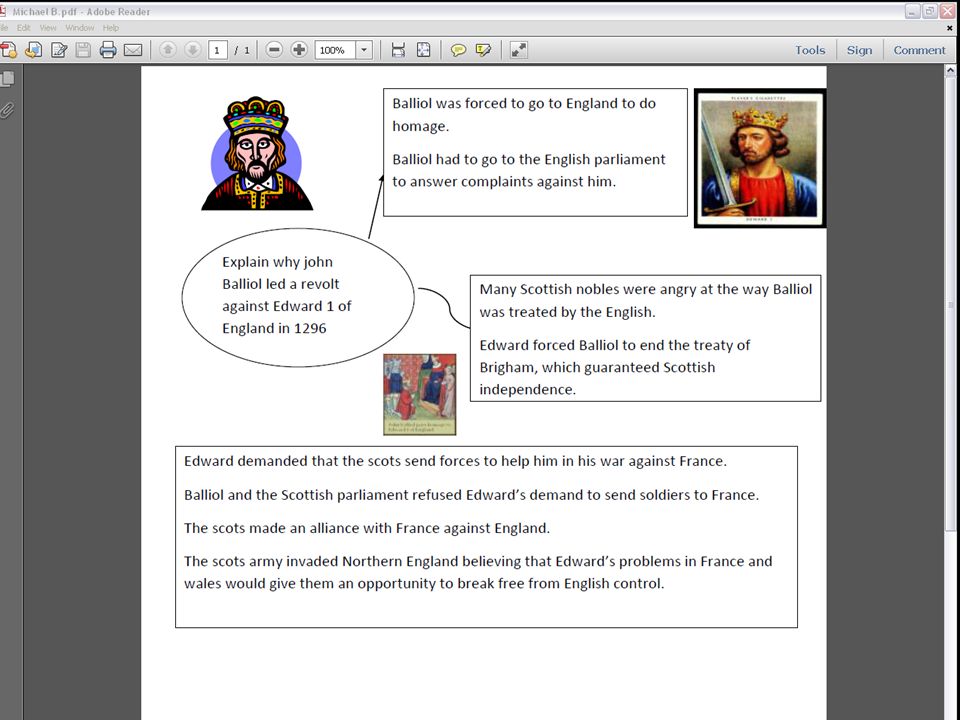
Task: Click the convert file icon with arrow
Action: click(x=34, y=50)
